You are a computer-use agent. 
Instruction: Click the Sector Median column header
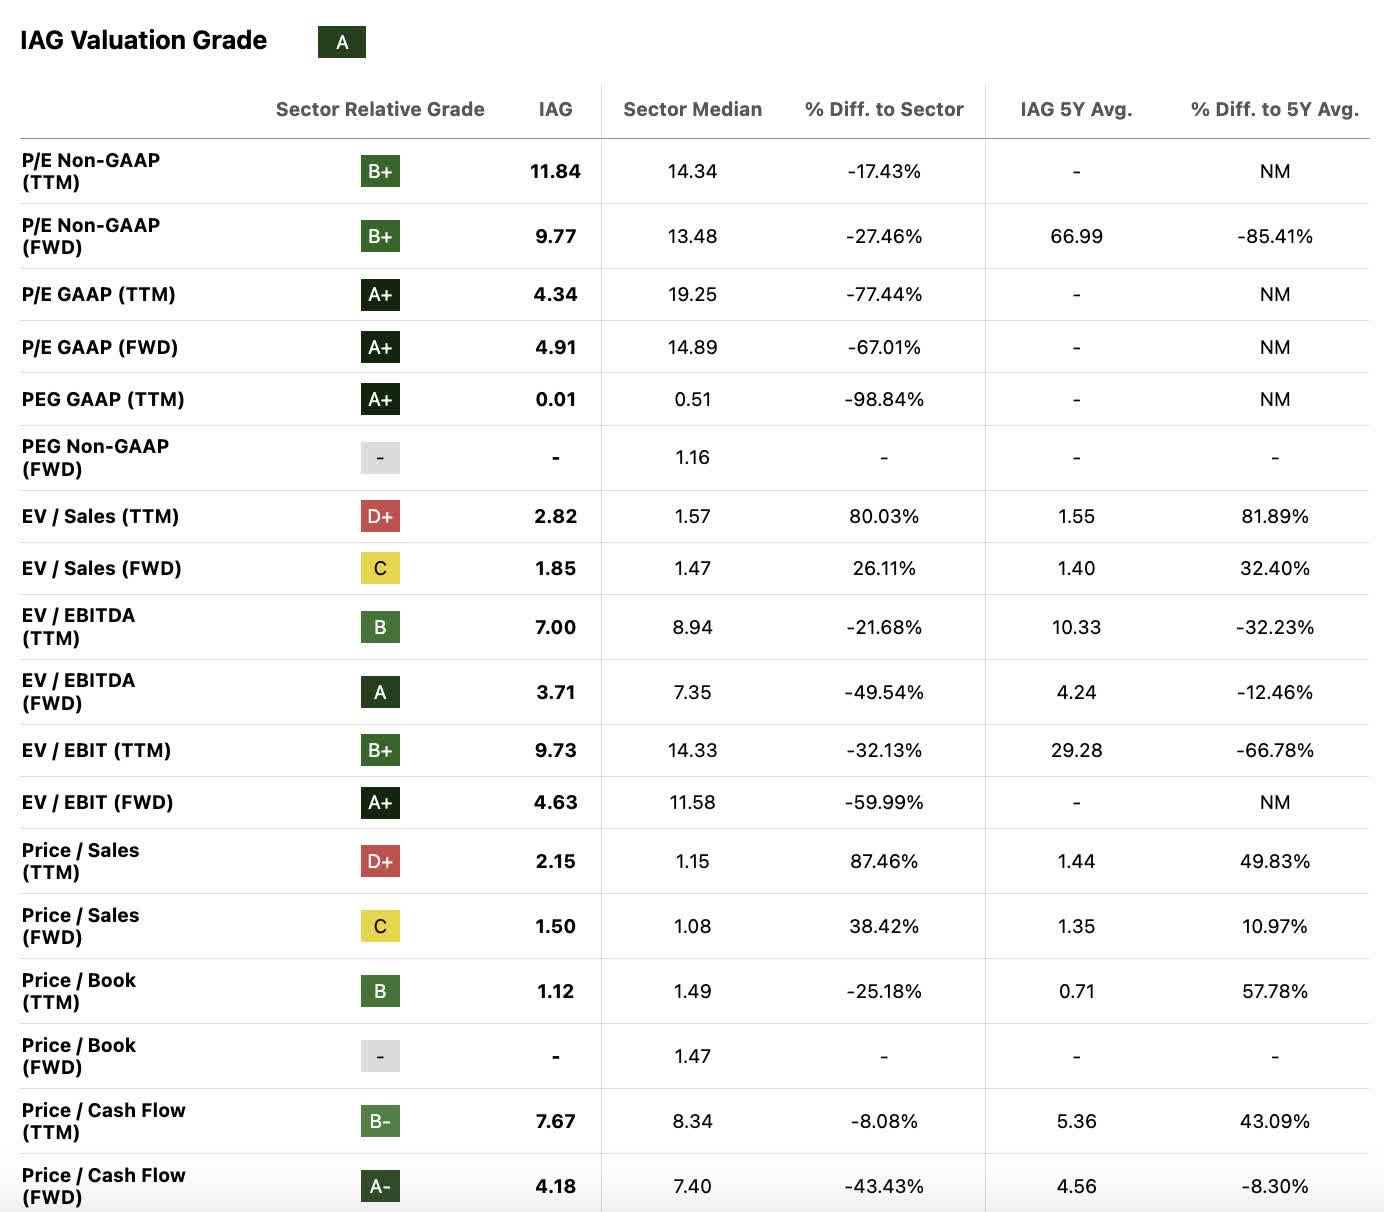[x=693, y=109]
